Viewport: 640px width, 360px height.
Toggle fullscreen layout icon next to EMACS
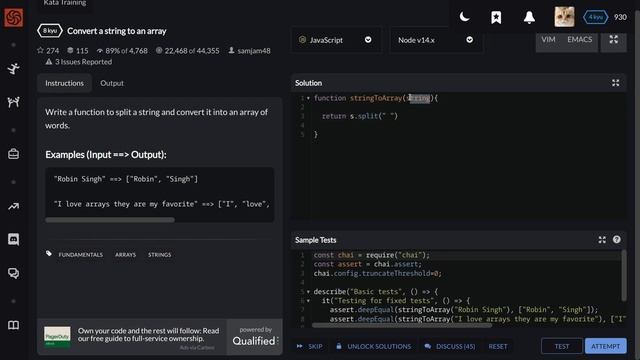tap(613, 39)
